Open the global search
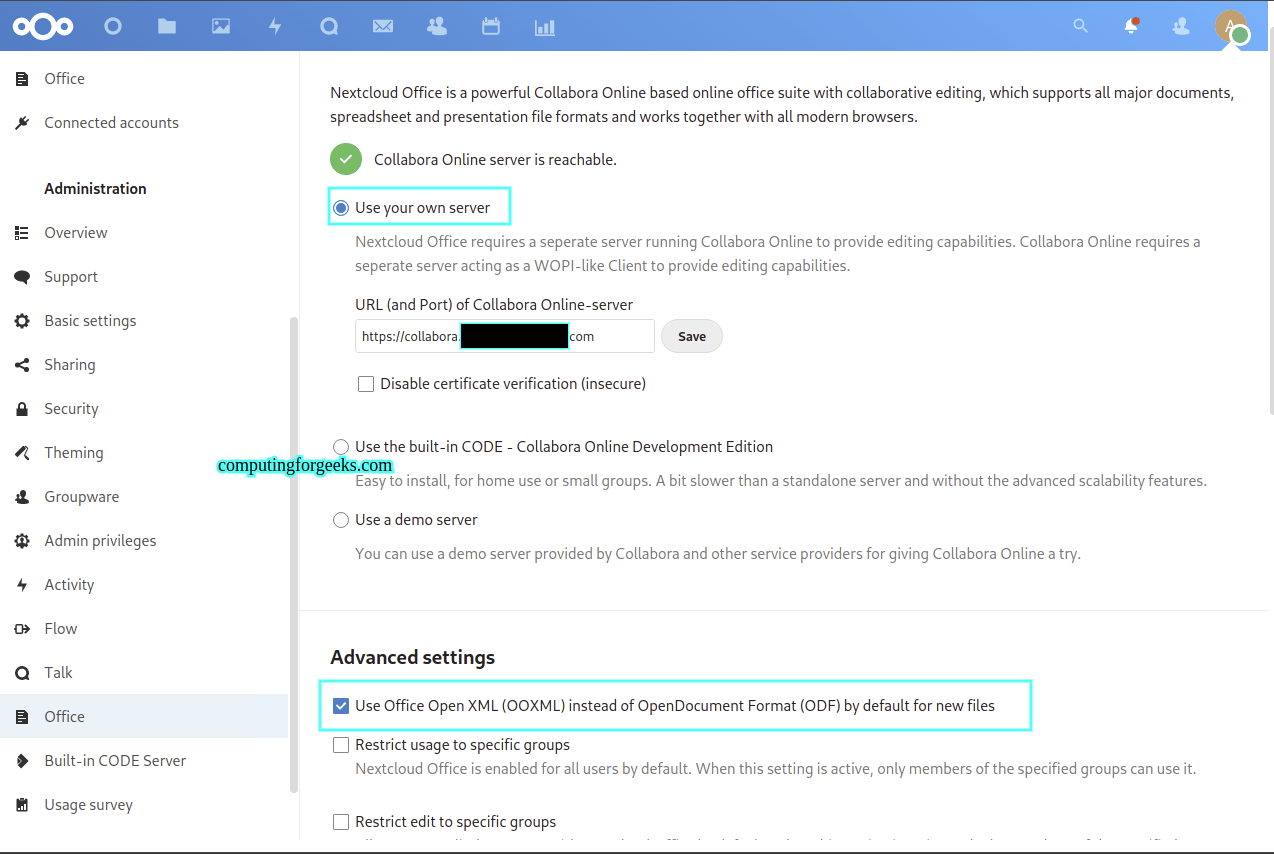The height and width of the screenshot is (854, 1274). (x=1080, y=26)
